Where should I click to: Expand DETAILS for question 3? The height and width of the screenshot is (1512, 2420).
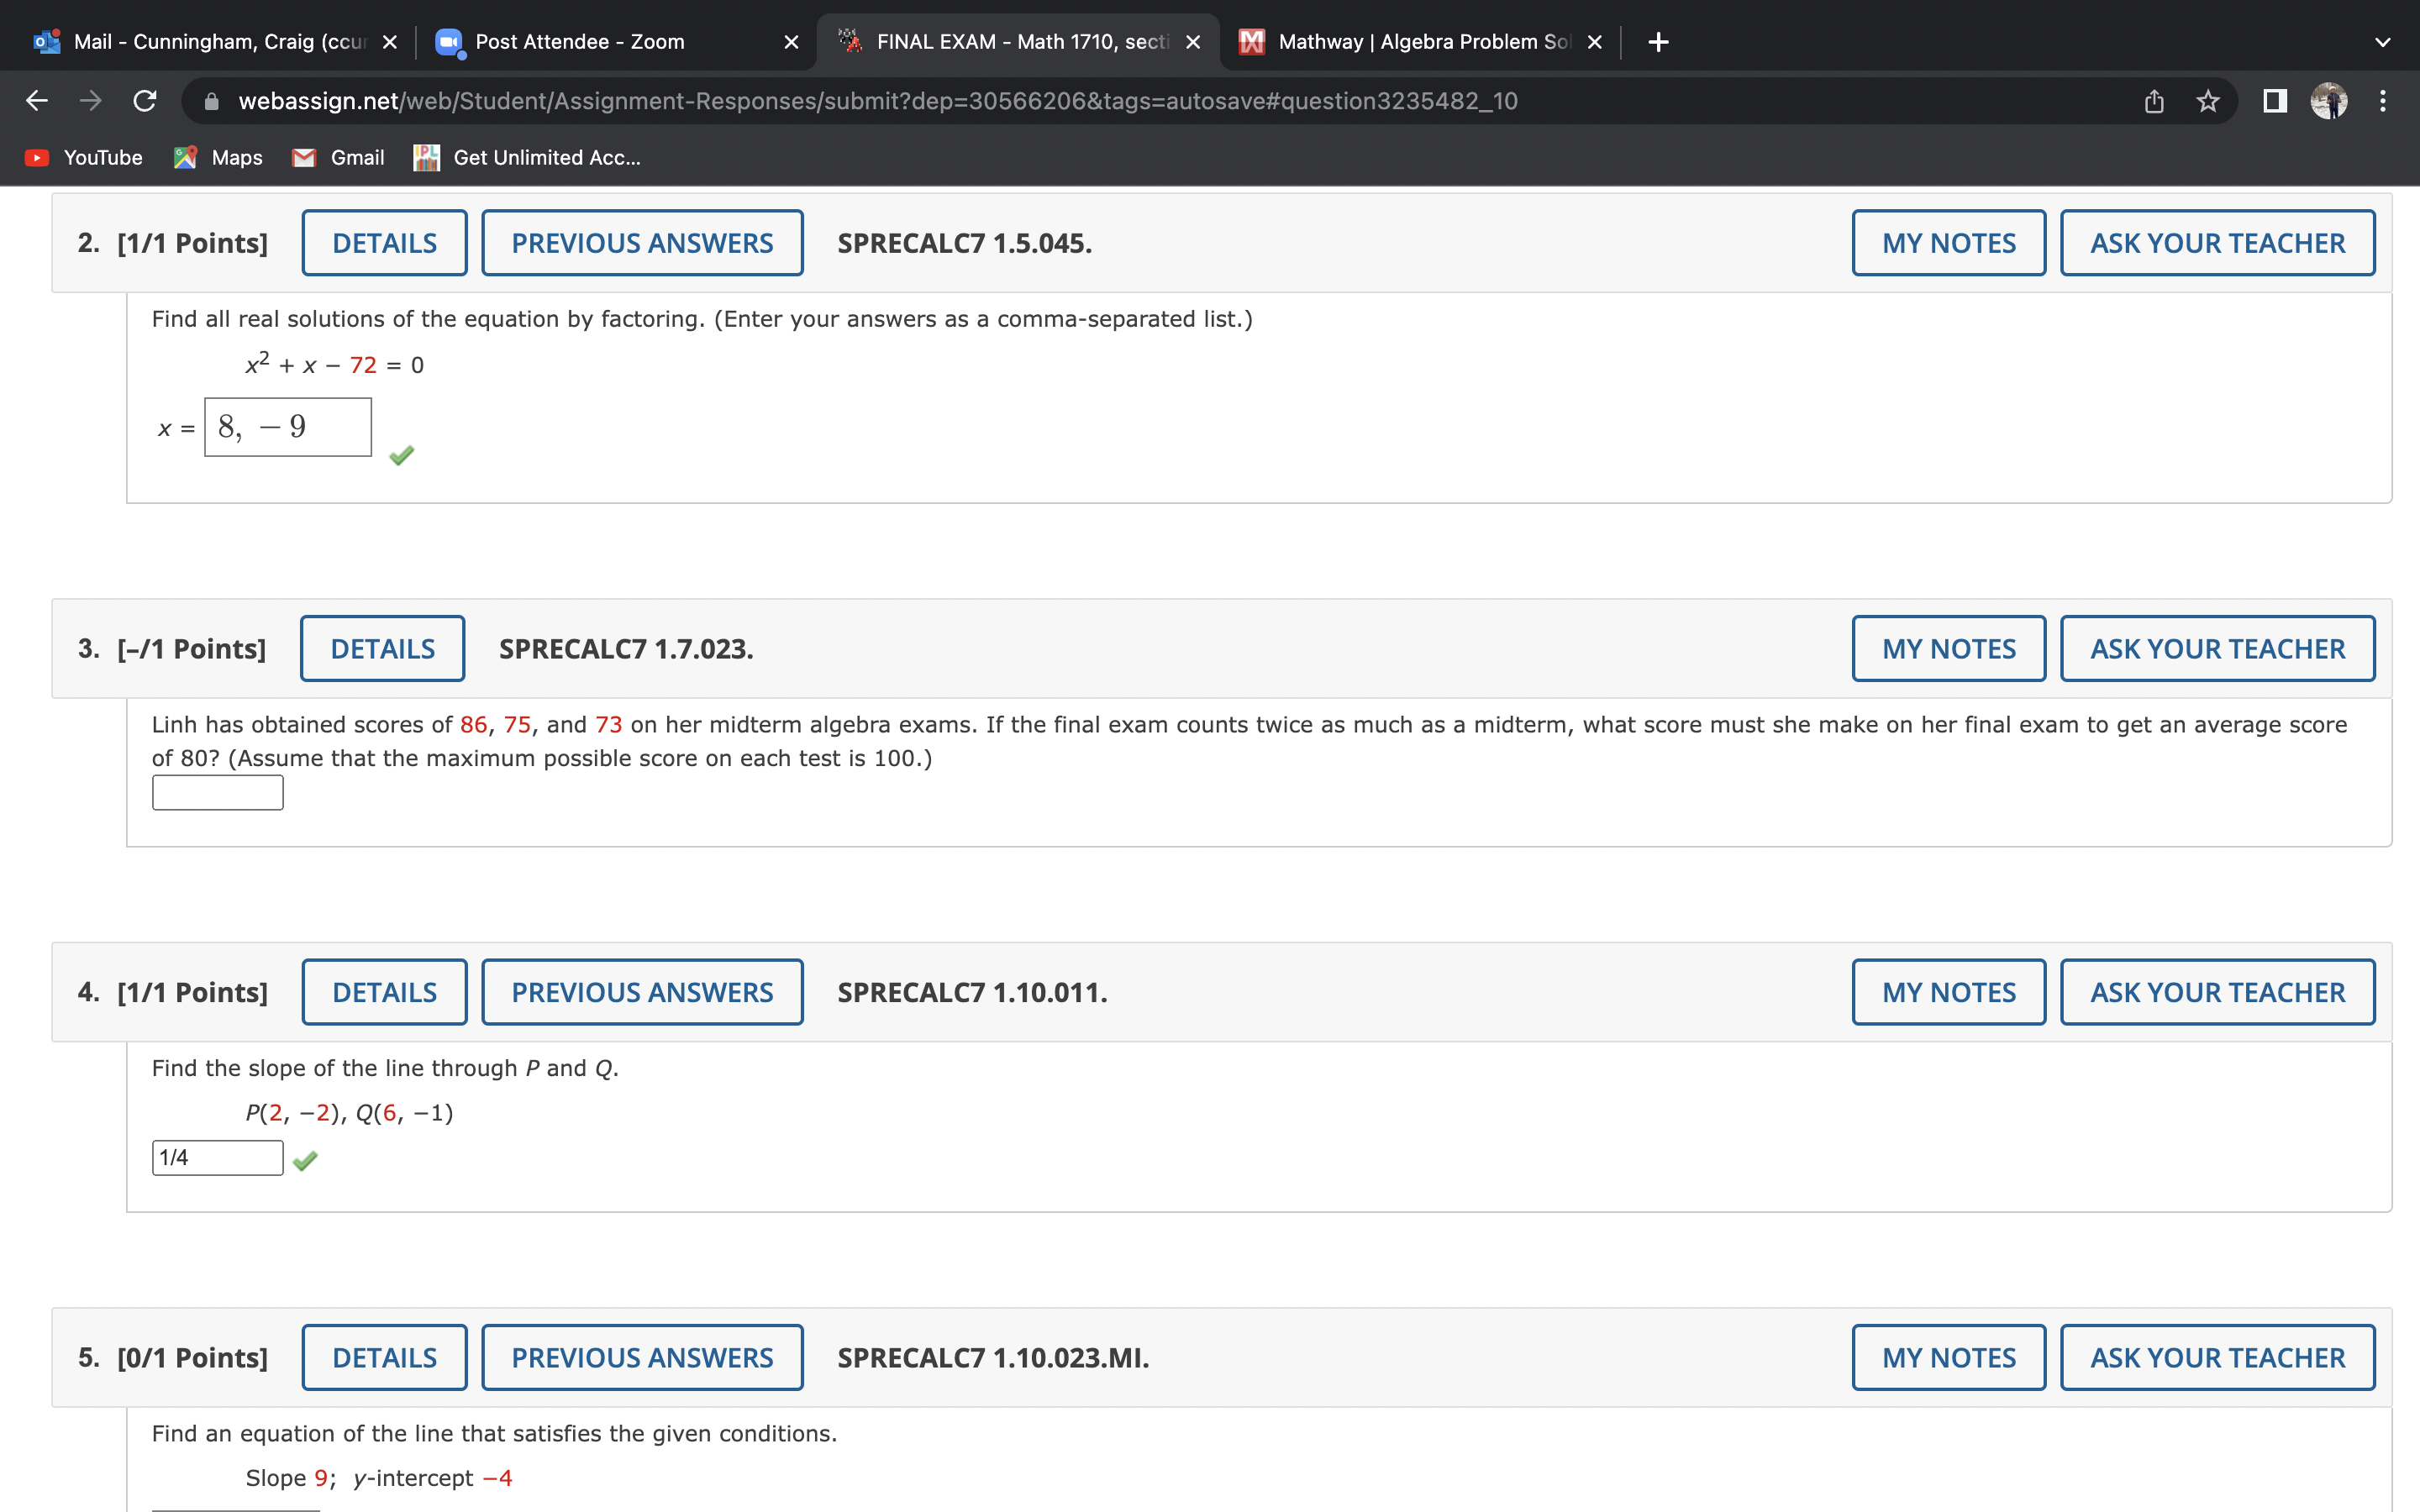(x=382, y=649)
